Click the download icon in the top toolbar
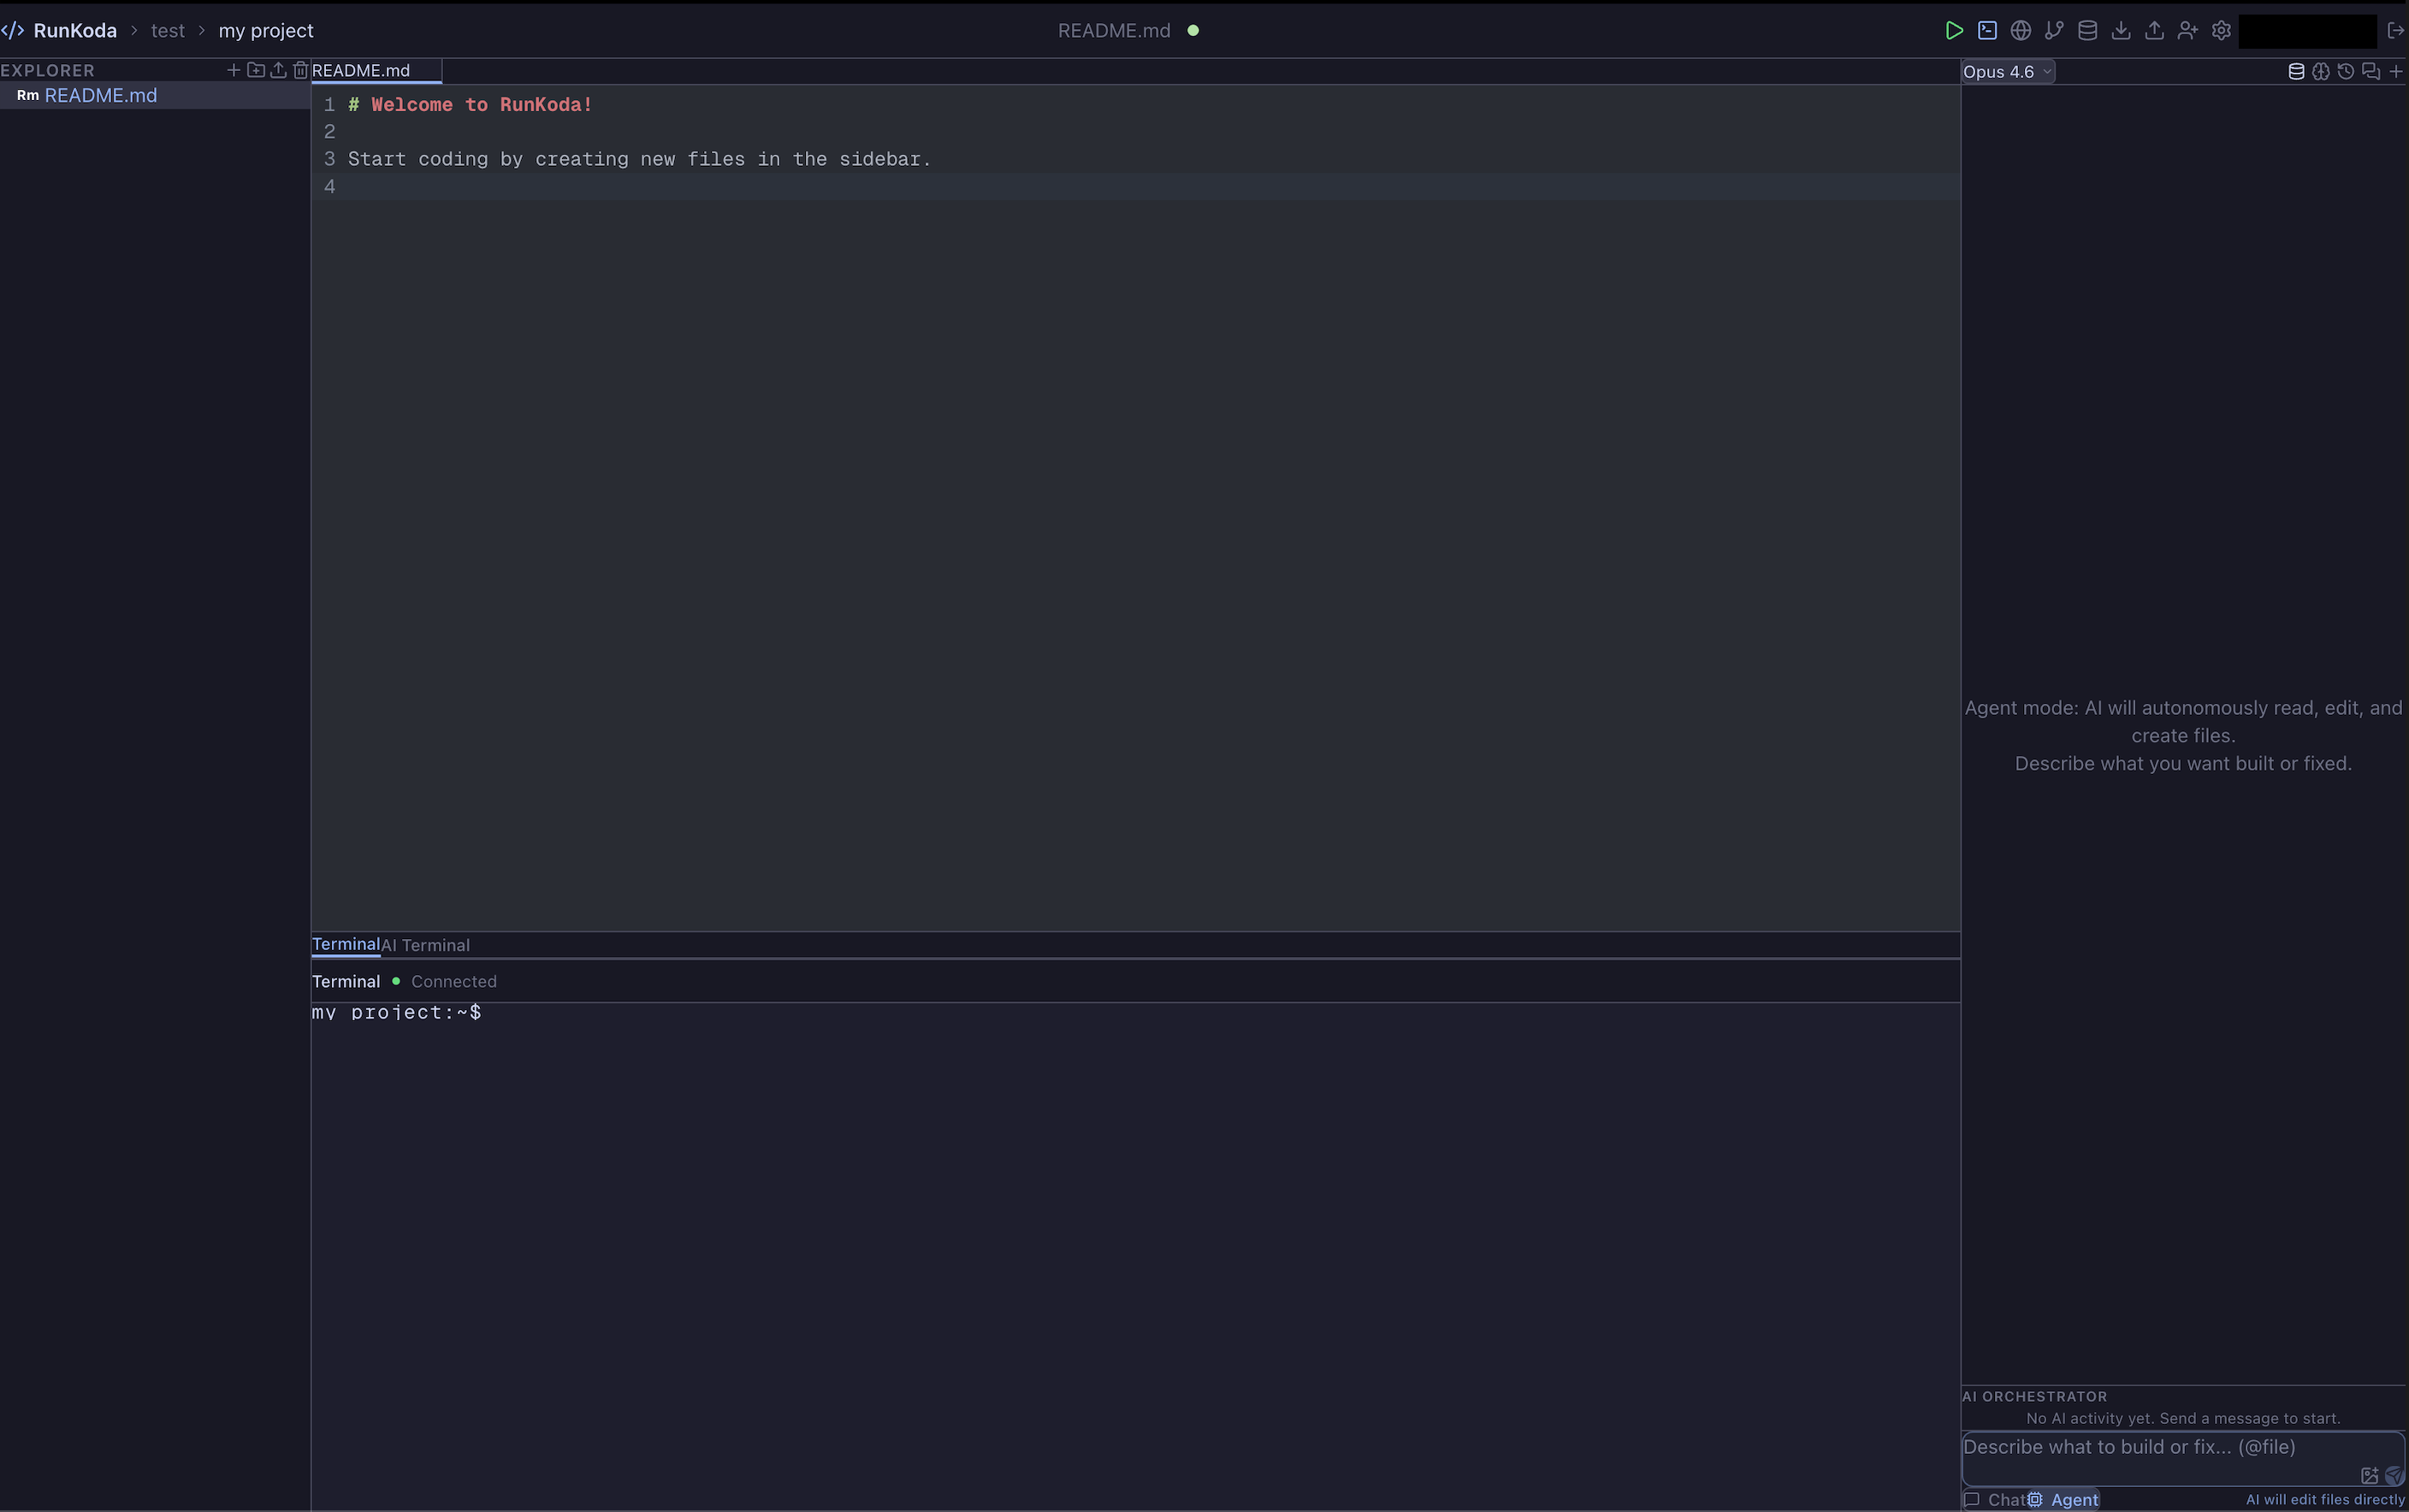Image resolution: width=2409 pixels, height=1512 pixels. click(x=2120, y=31)
